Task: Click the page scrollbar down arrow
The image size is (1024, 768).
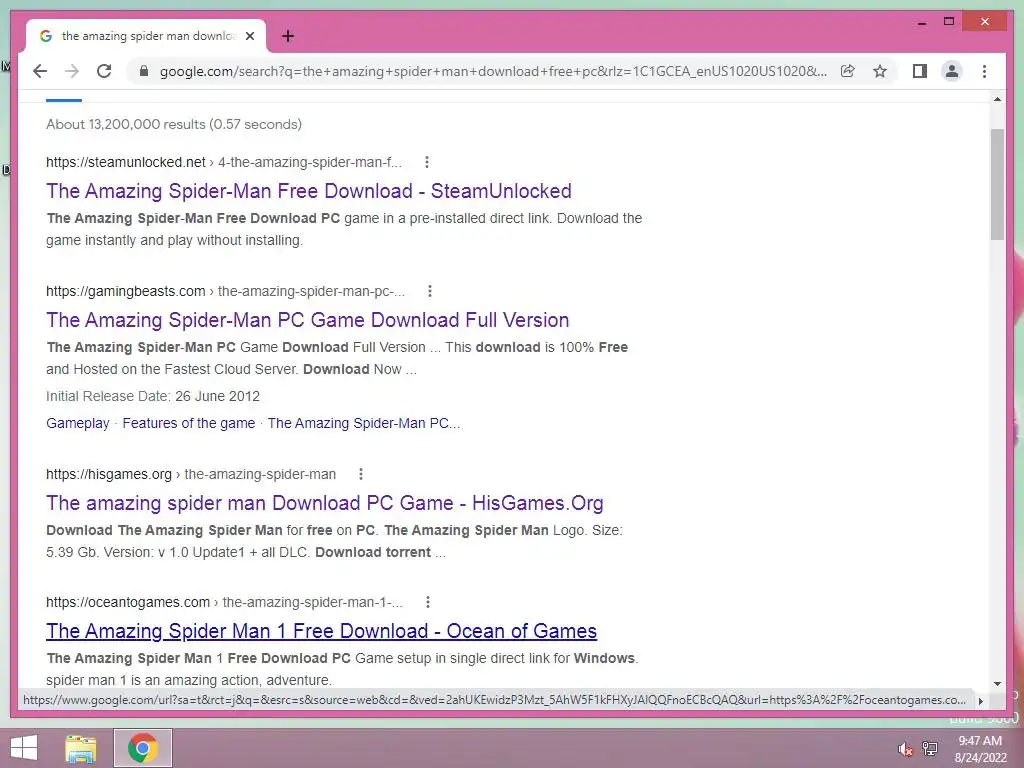Action: [997, 684]
